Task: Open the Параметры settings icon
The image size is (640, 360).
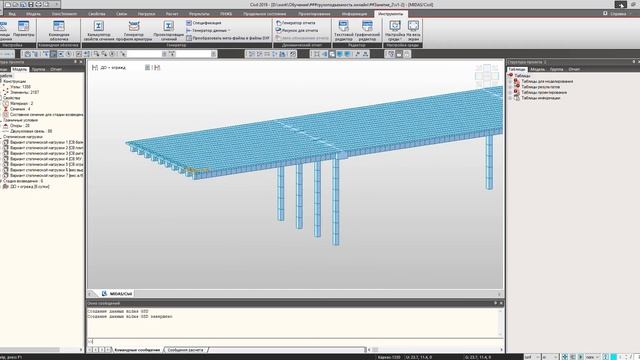Action: [x=23, y=29]
